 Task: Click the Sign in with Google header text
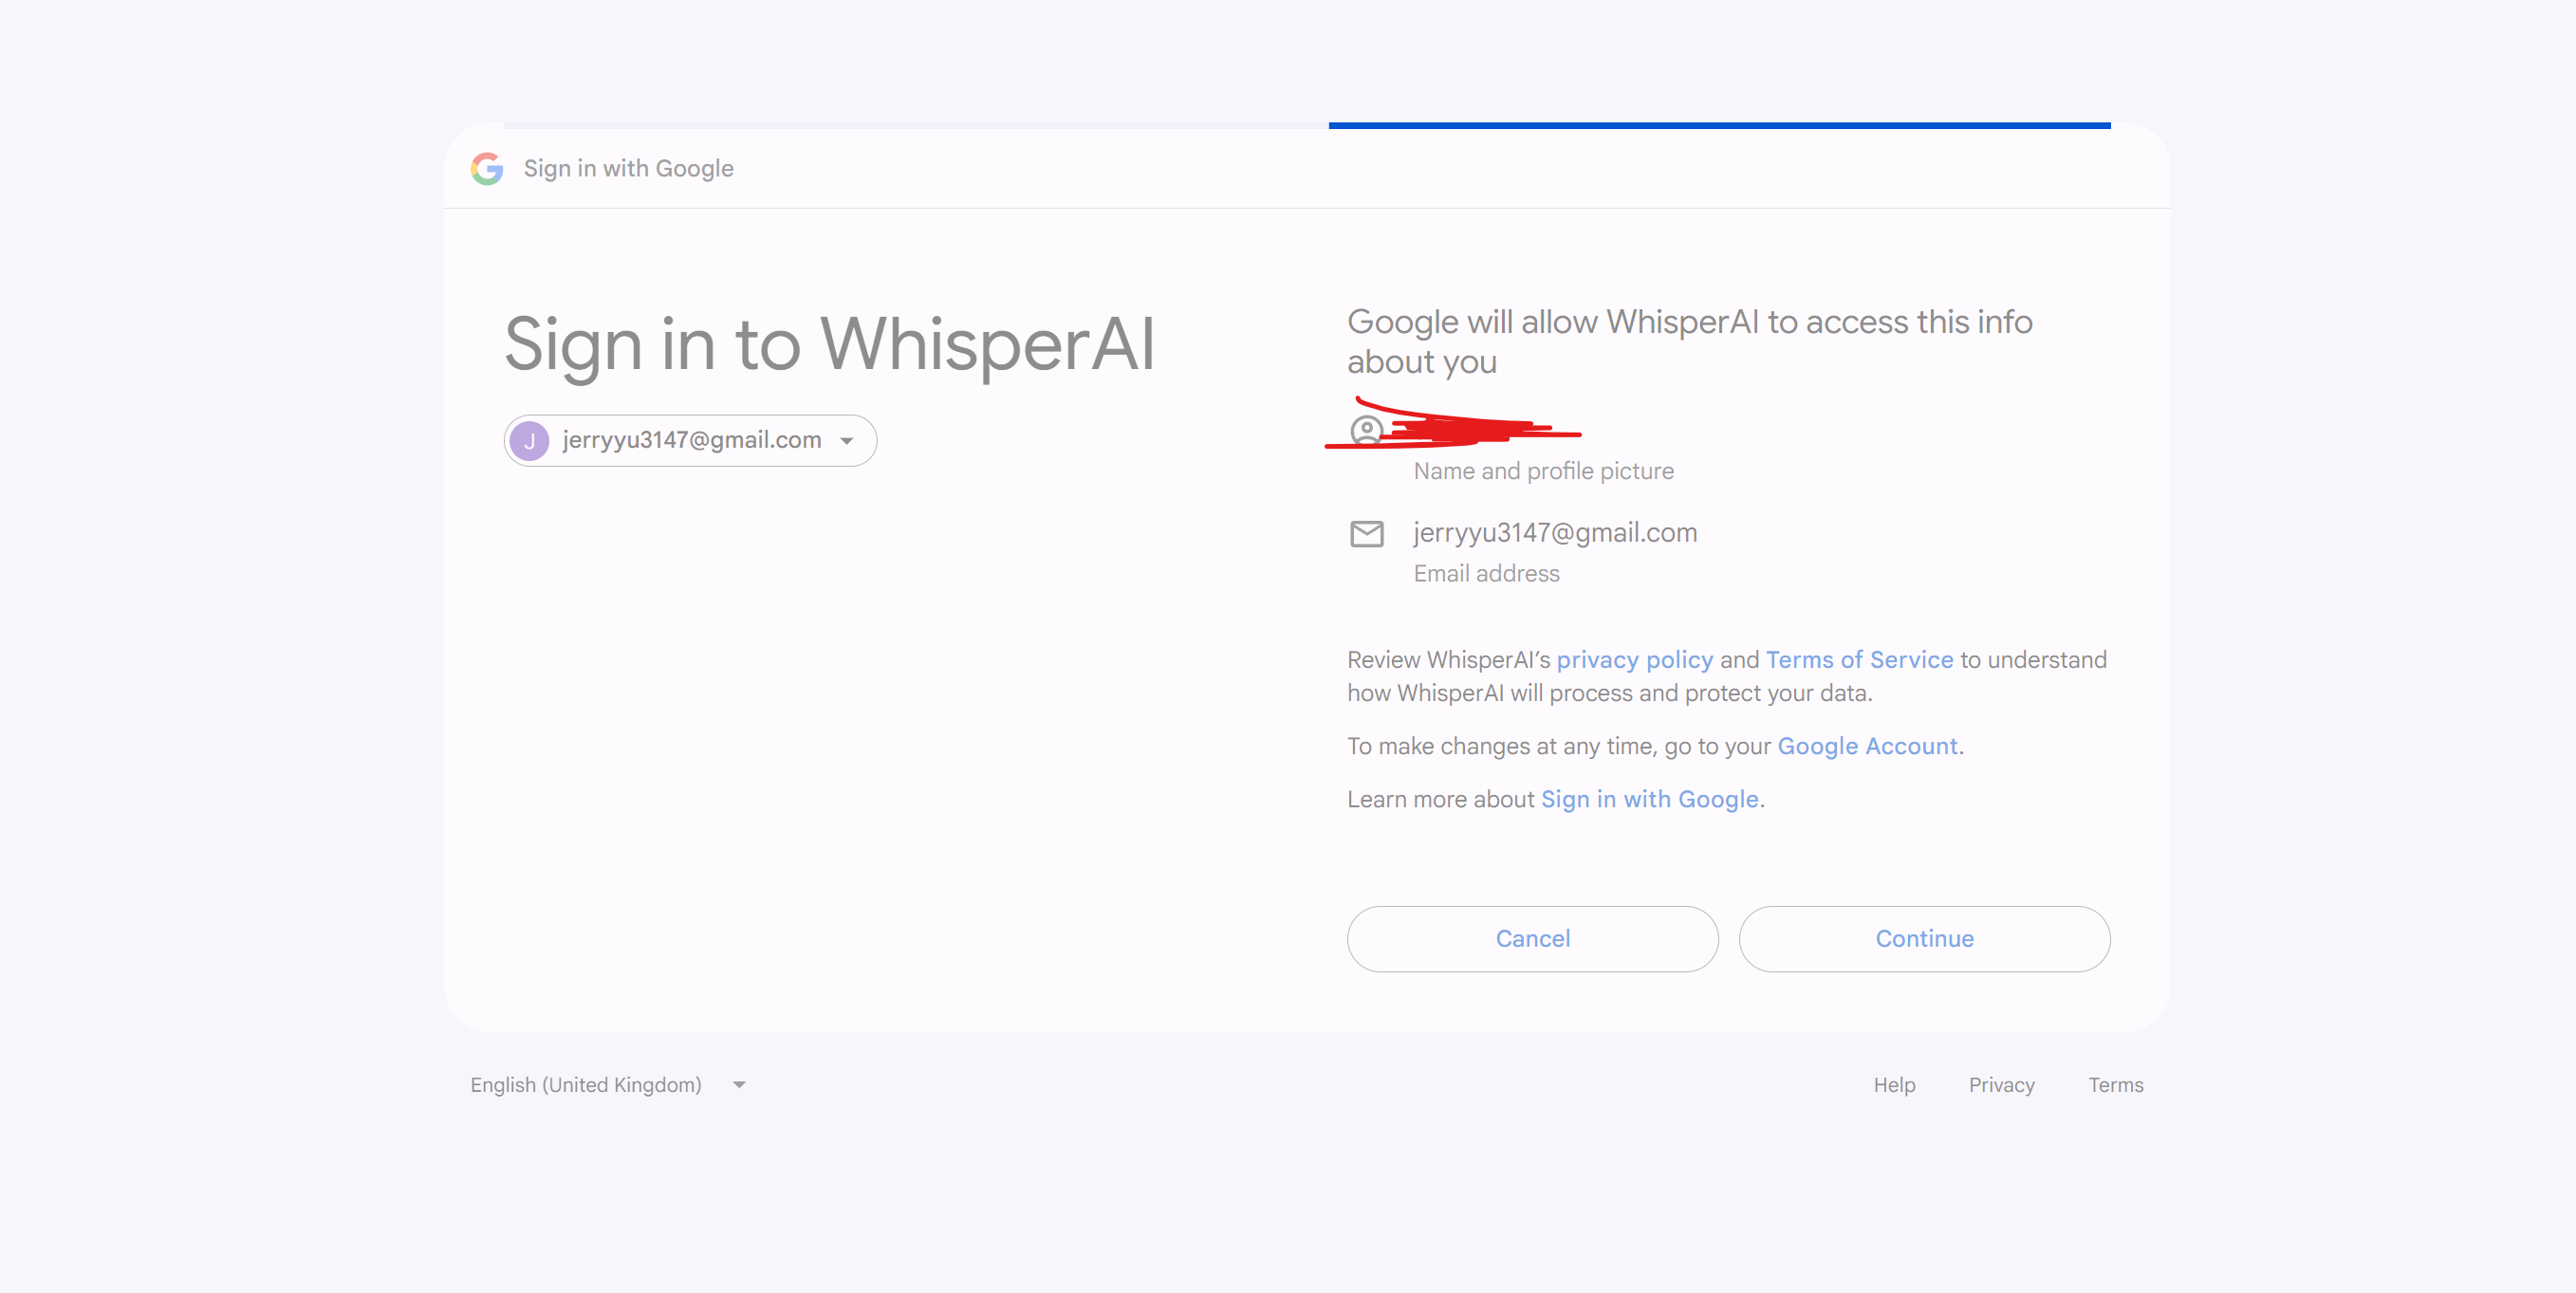pos(628,168)
